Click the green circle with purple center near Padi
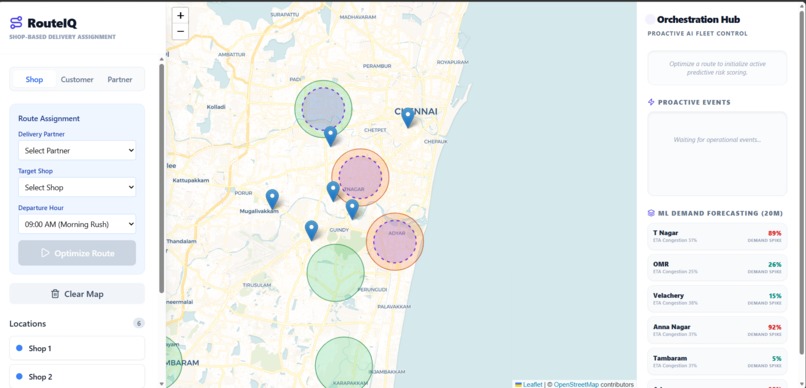This screenshot has height=388, width=806. 323,108
